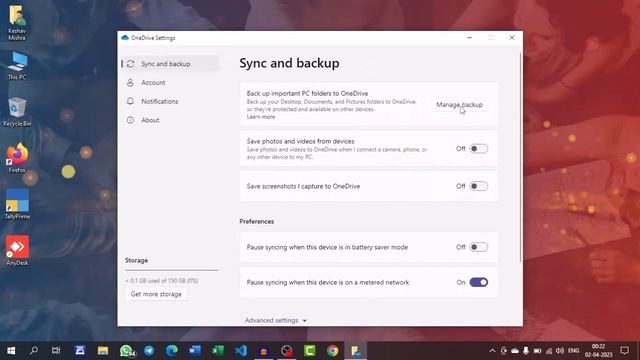Click the Account person icon
Image resolution: width=640 pixels, height=360 pixels.
(x=130, y=83)
